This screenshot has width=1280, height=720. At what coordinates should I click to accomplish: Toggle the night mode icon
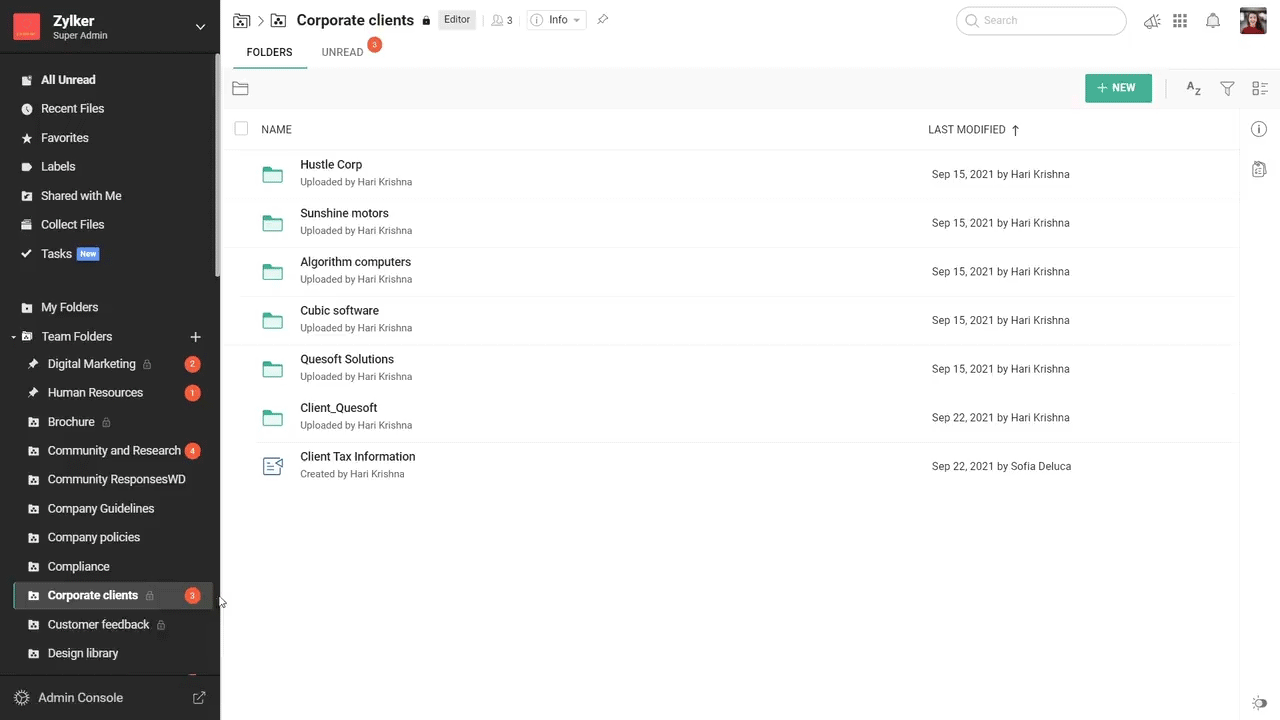1259,703
